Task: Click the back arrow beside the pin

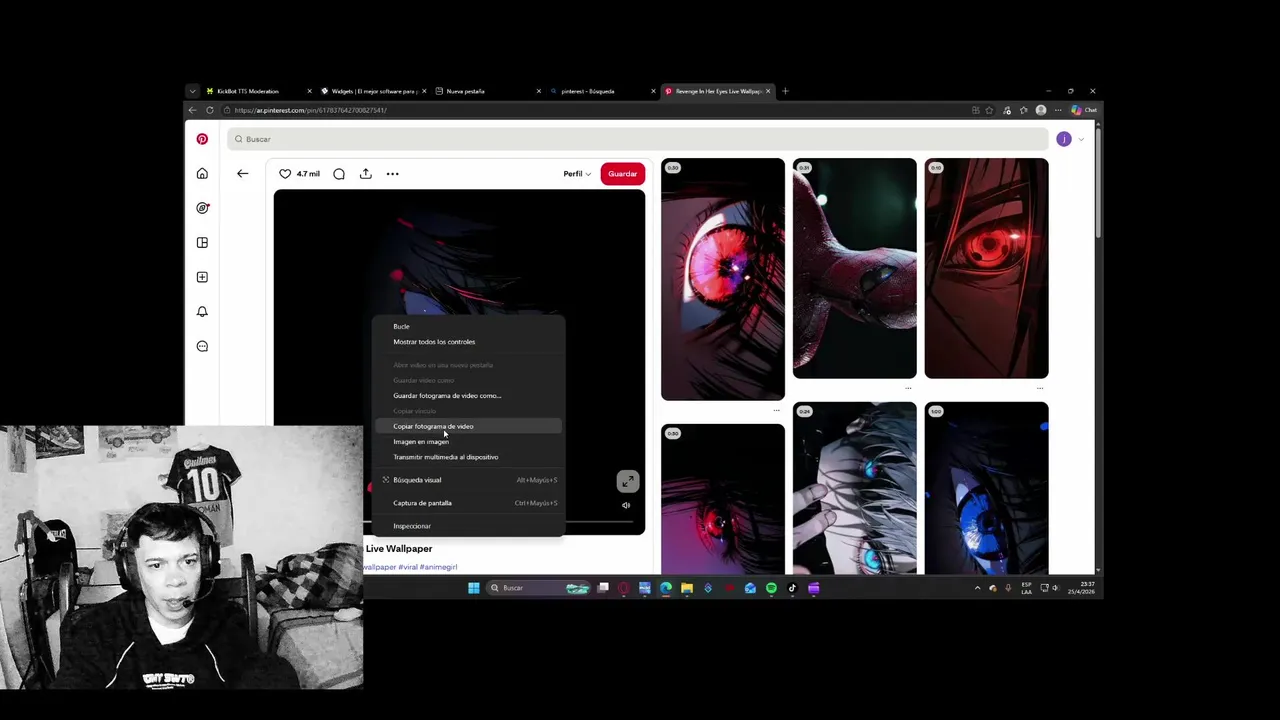Action: point(242,174)
